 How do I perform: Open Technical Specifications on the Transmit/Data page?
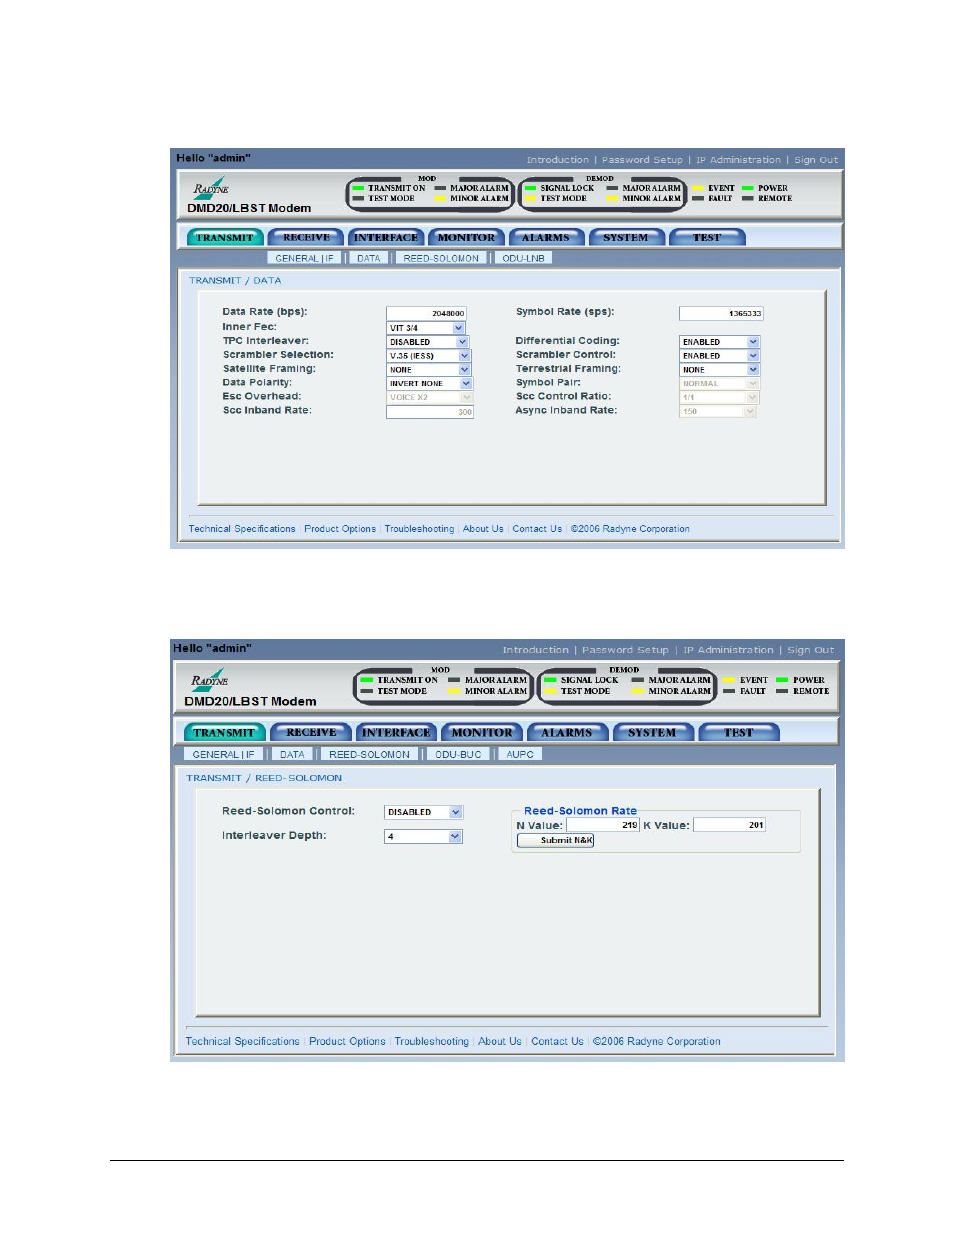[242, 529]
